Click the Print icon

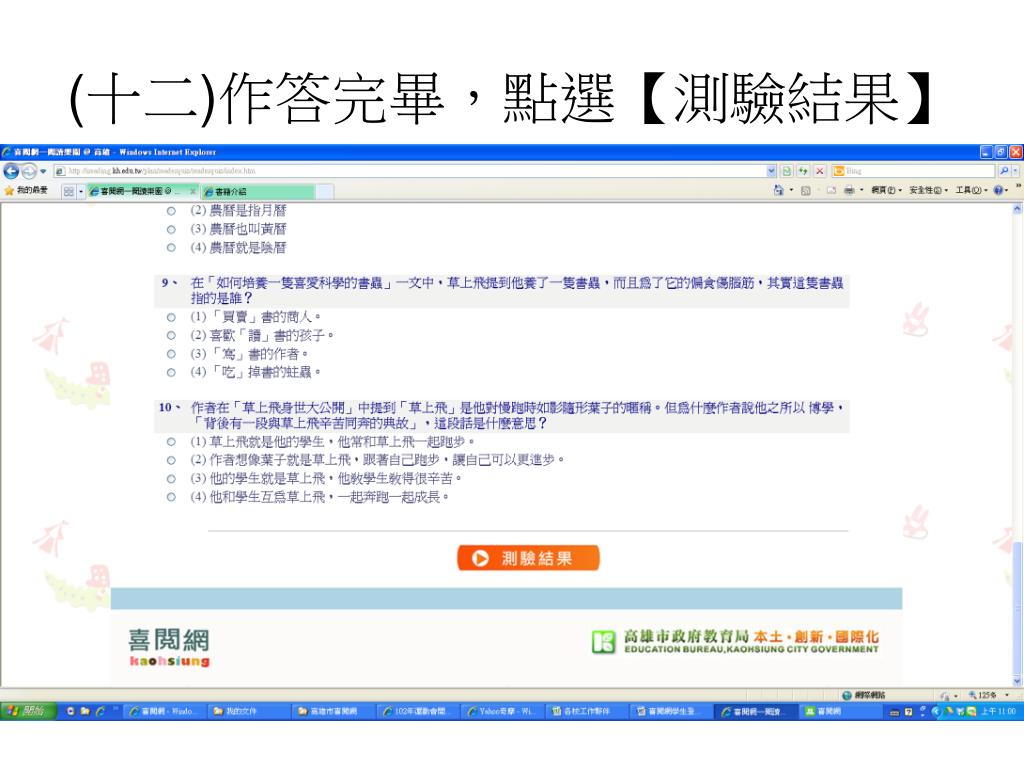pos(849,191)
